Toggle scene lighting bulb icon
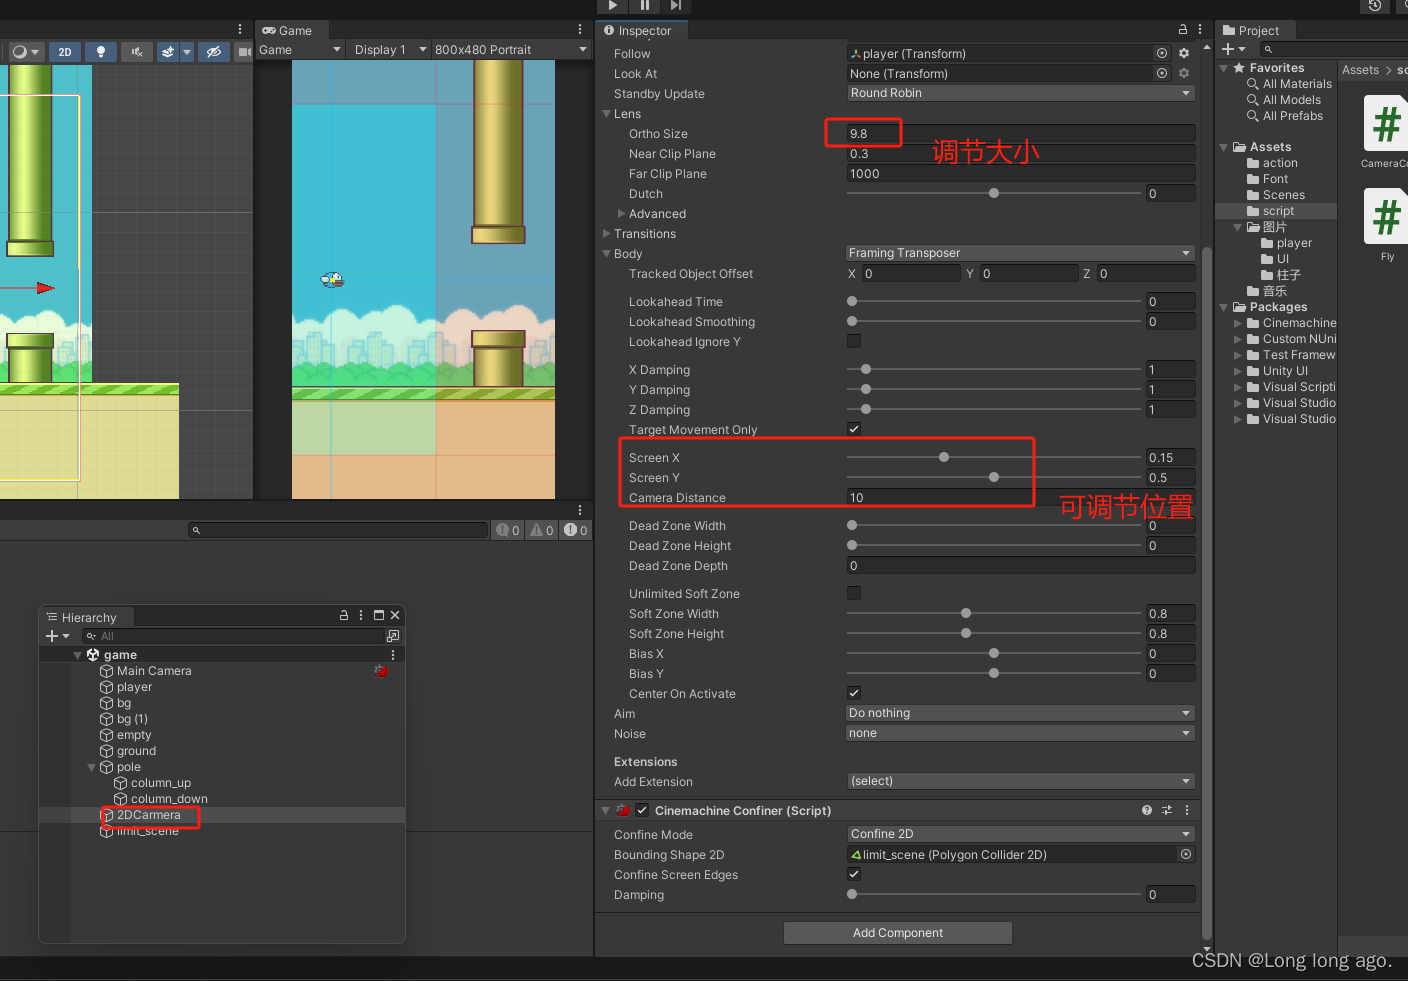This screenshot has width=1408, height=981. pos(101,52)
